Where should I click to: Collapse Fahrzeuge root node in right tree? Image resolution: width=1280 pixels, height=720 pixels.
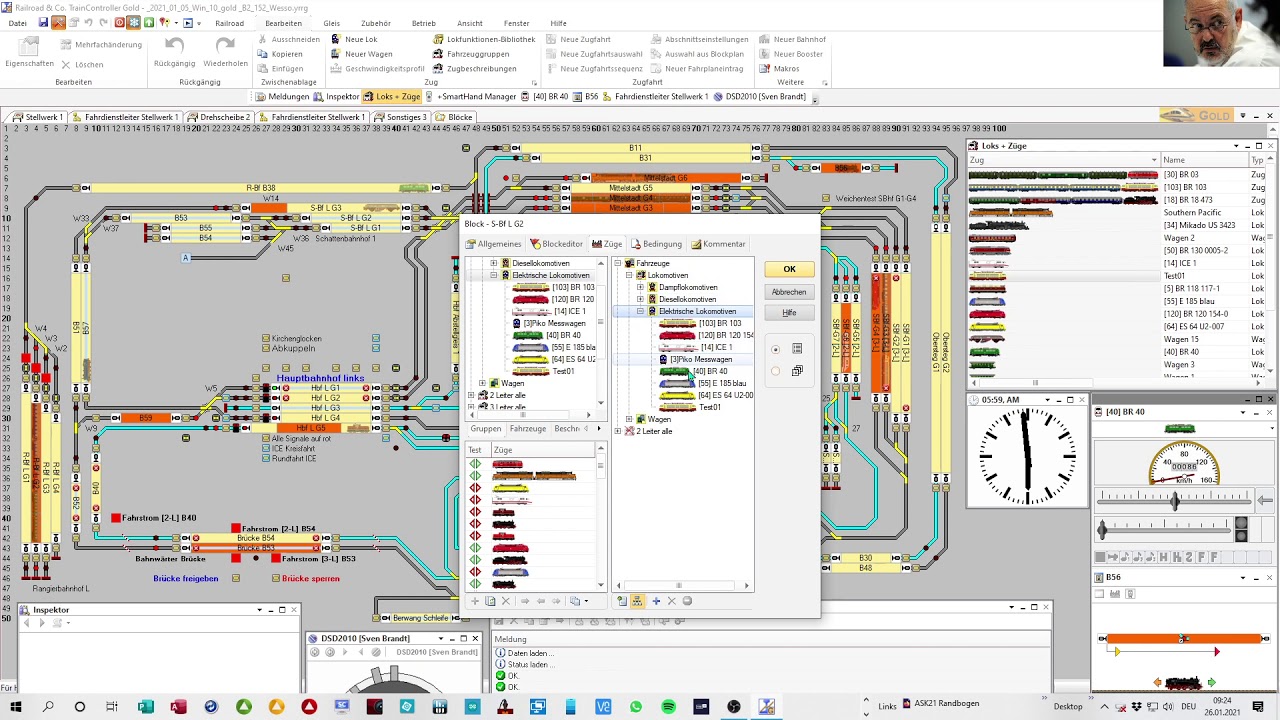tap(618, 263)
